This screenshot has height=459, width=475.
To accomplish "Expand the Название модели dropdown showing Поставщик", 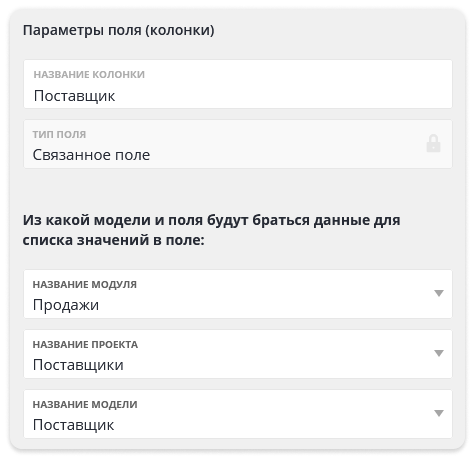I will point(238,414).
